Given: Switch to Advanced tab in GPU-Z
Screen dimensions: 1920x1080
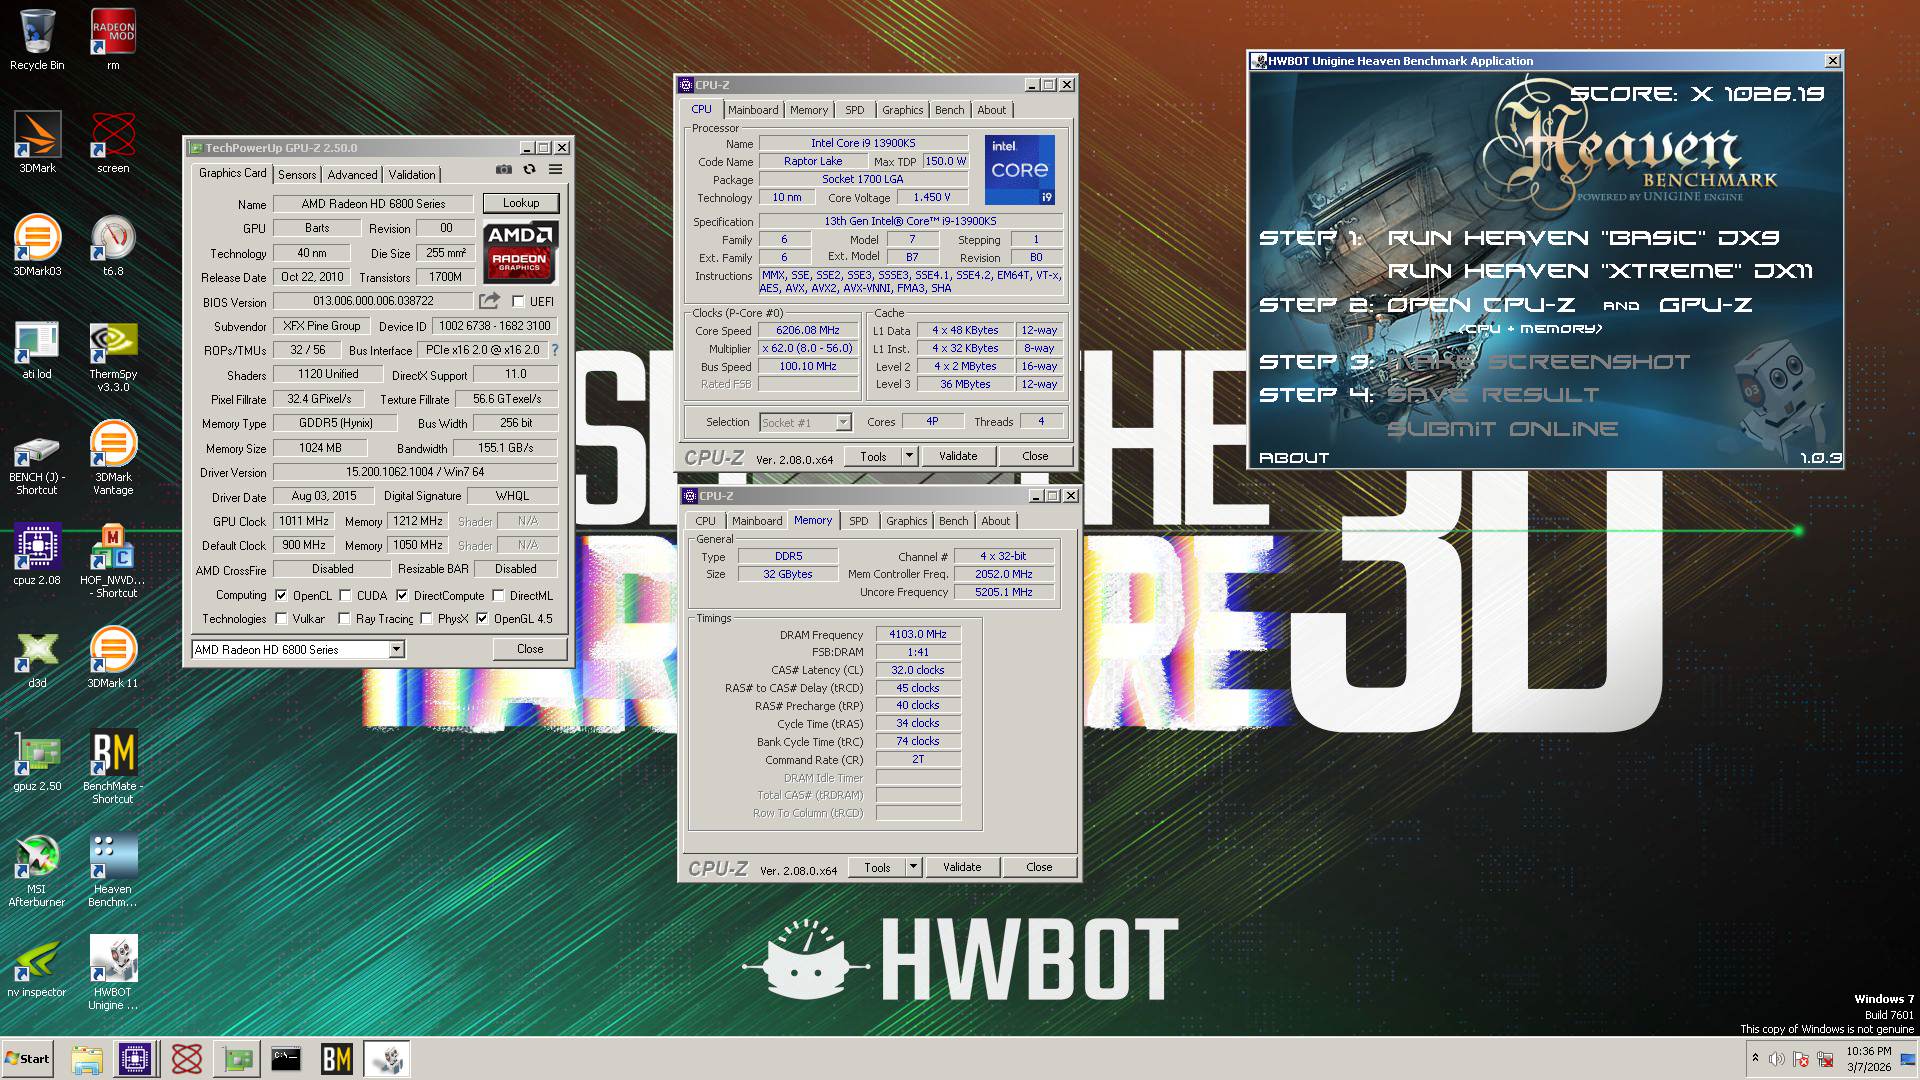Looking at the screenshot, I should coord(352,174).
